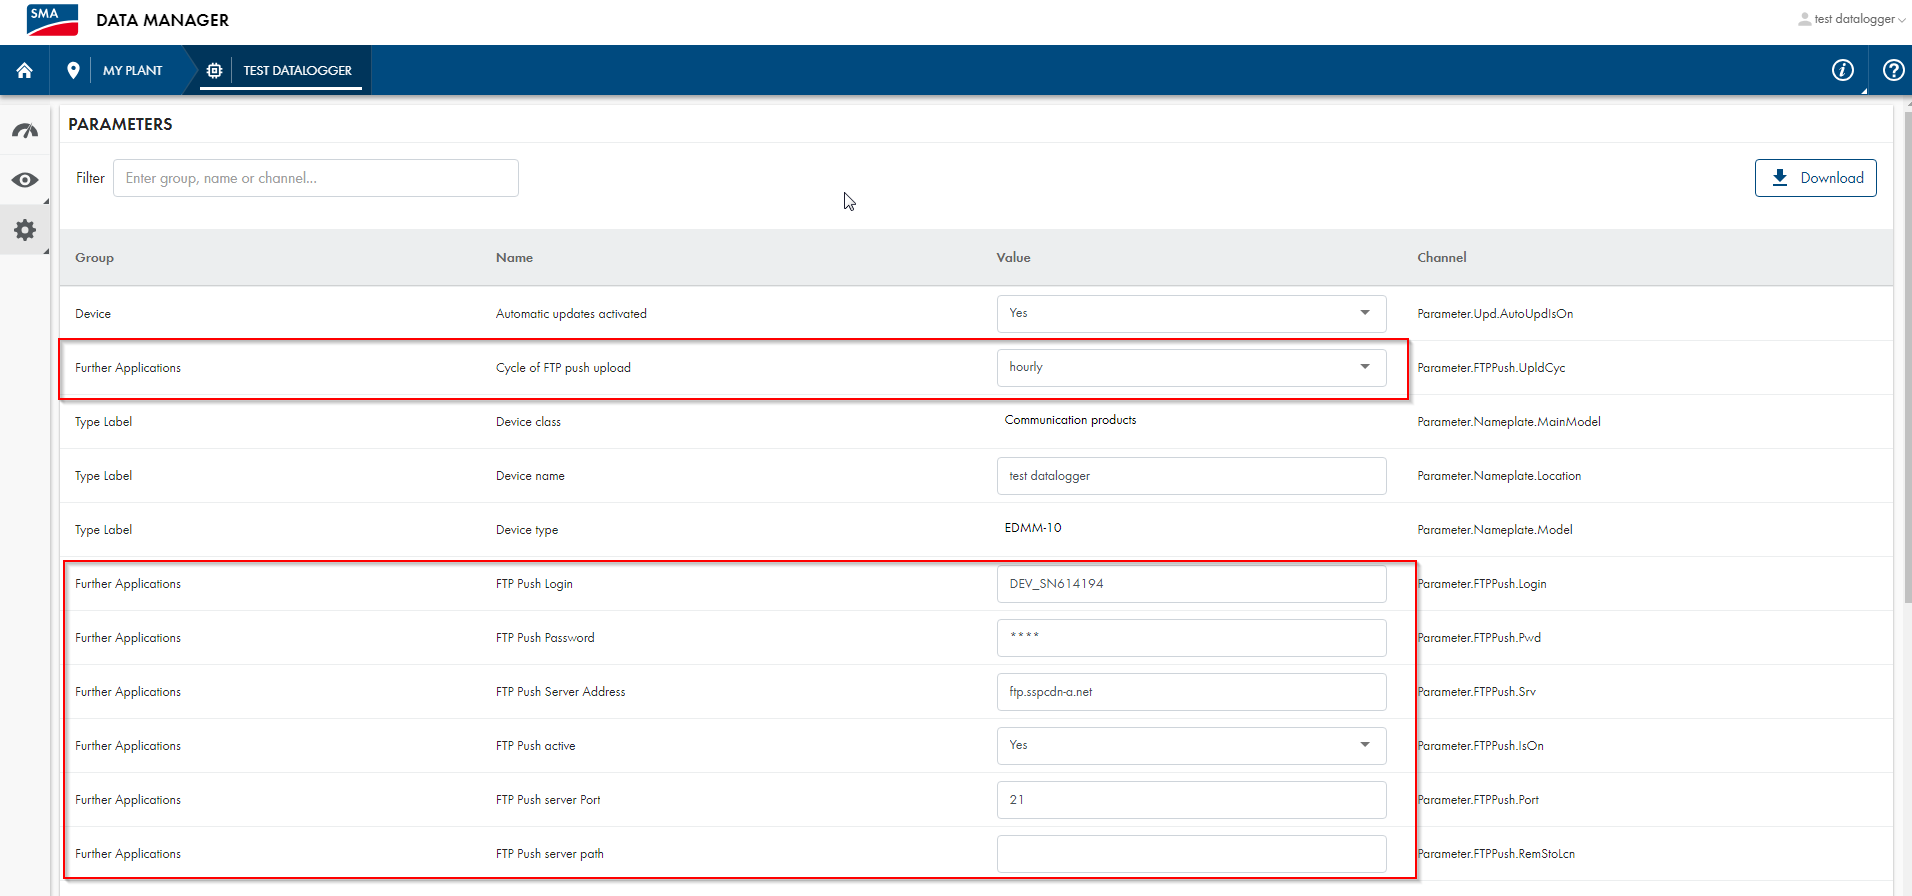Open the monitoring eye sidebar icon
This screenshot has height=896, width=1912.
(x=25, y=180)
